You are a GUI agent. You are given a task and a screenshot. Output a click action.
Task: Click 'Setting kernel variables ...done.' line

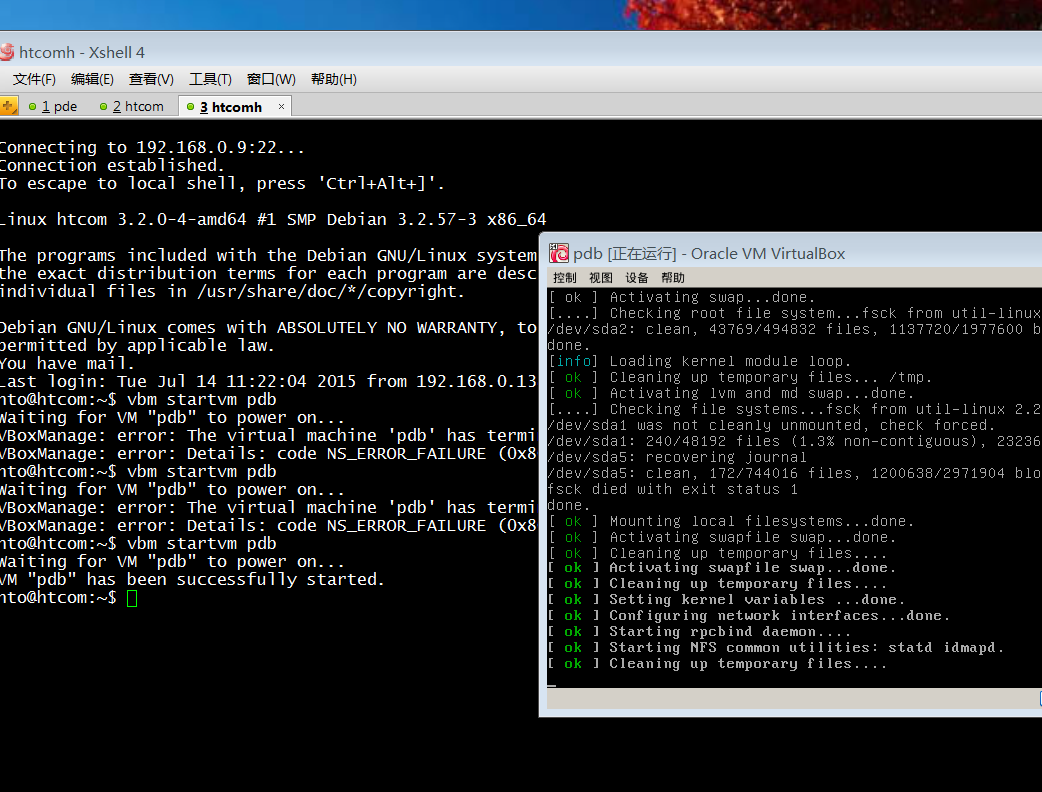pyautogui.click(x=726, y=600)
